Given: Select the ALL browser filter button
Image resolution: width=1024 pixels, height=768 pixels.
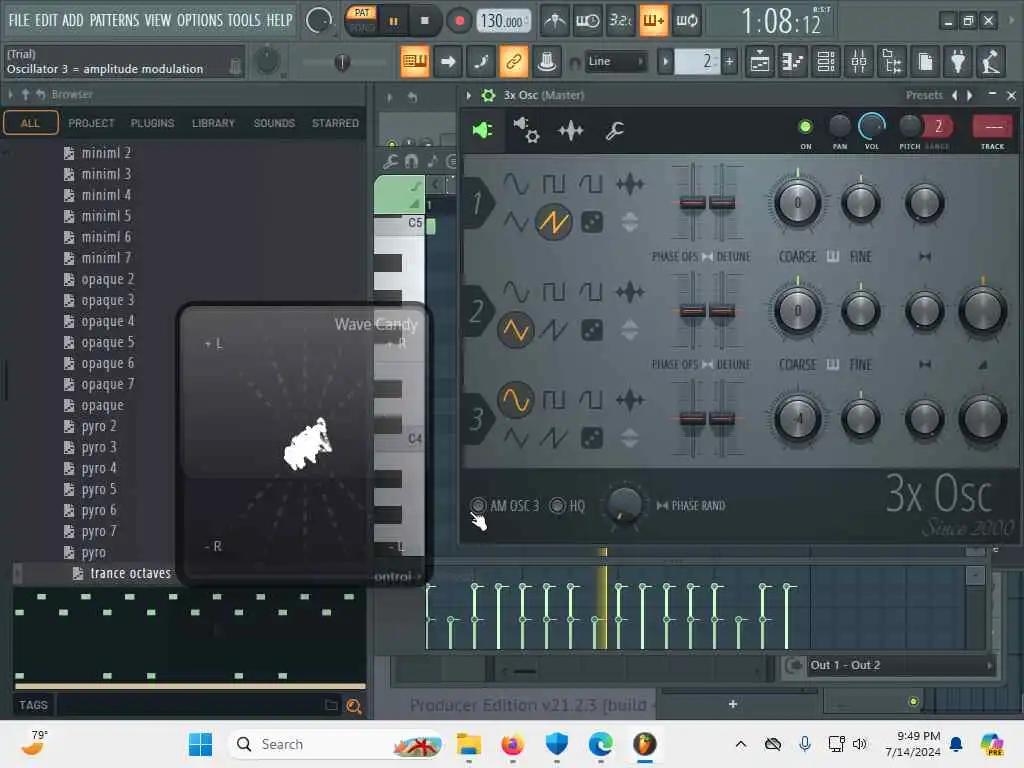Looking at the screenshot, I should click(30, 123).
